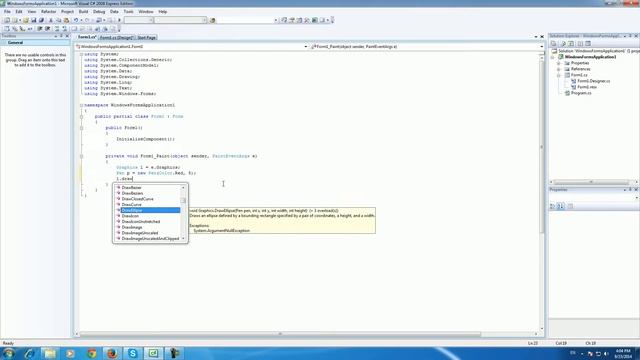Open the solution platform combo box
The image size is (640, 360).
point(181,20)
